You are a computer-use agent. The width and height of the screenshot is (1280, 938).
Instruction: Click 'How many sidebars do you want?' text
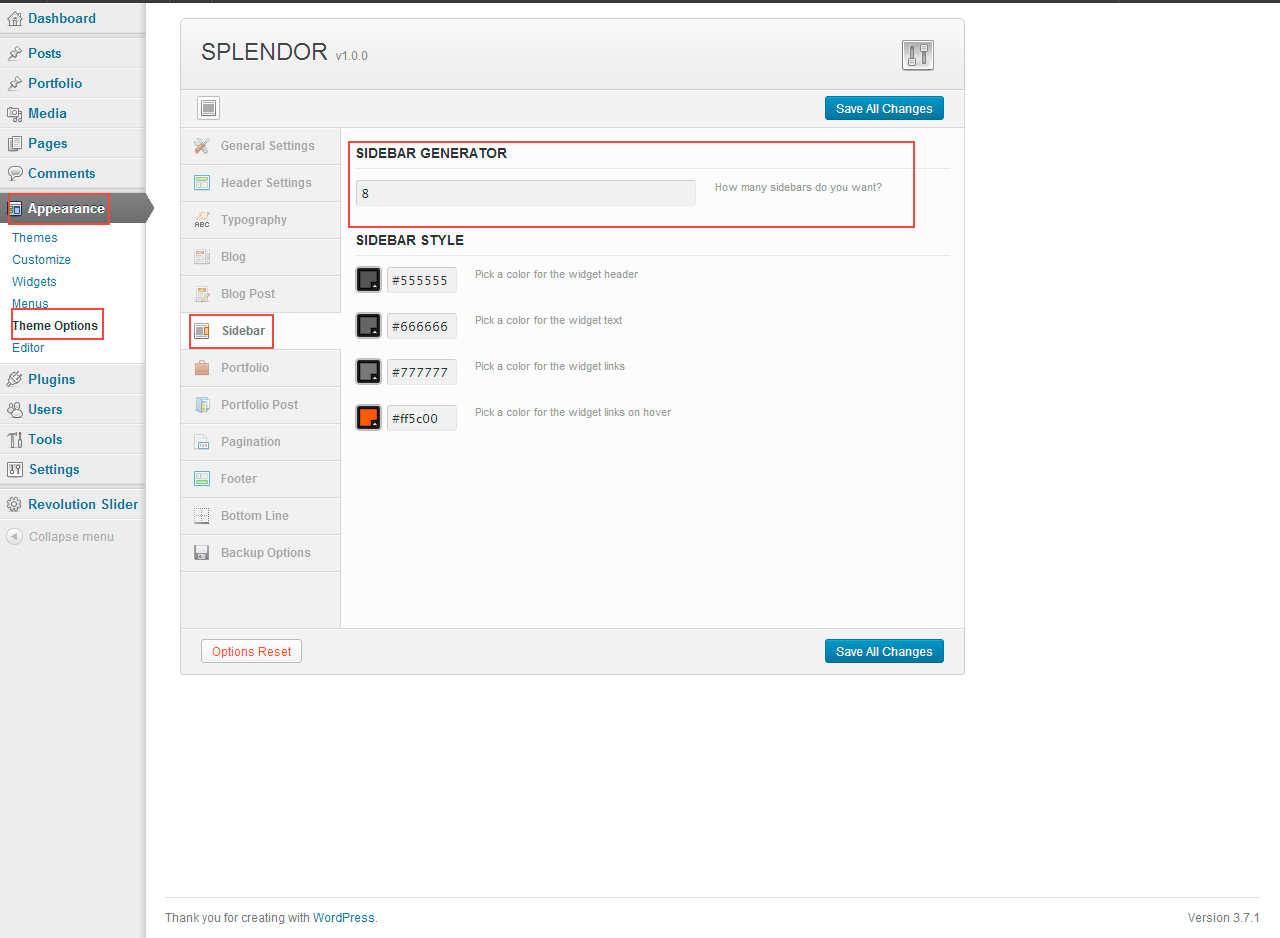click(798, 187)
